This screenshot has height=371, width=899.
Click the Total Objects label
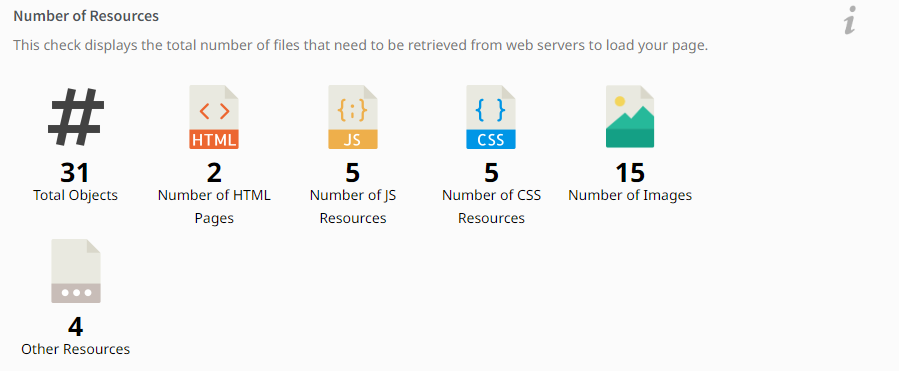(x=75, y=195)
